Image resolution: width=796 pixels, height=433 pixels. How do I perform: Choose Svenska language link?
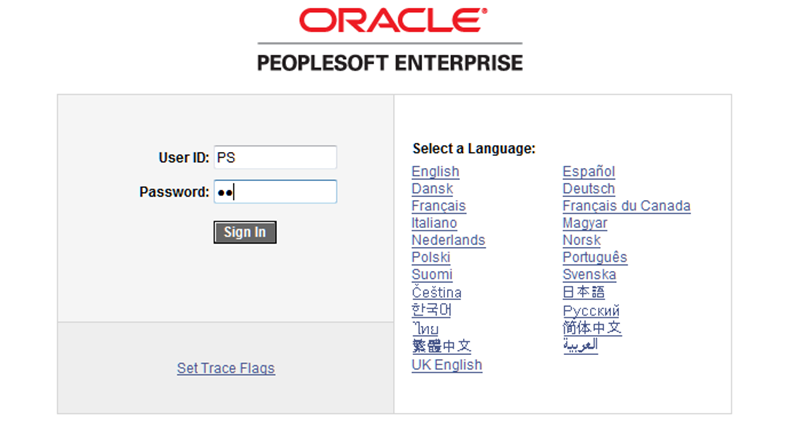click(x=589, y=275)
